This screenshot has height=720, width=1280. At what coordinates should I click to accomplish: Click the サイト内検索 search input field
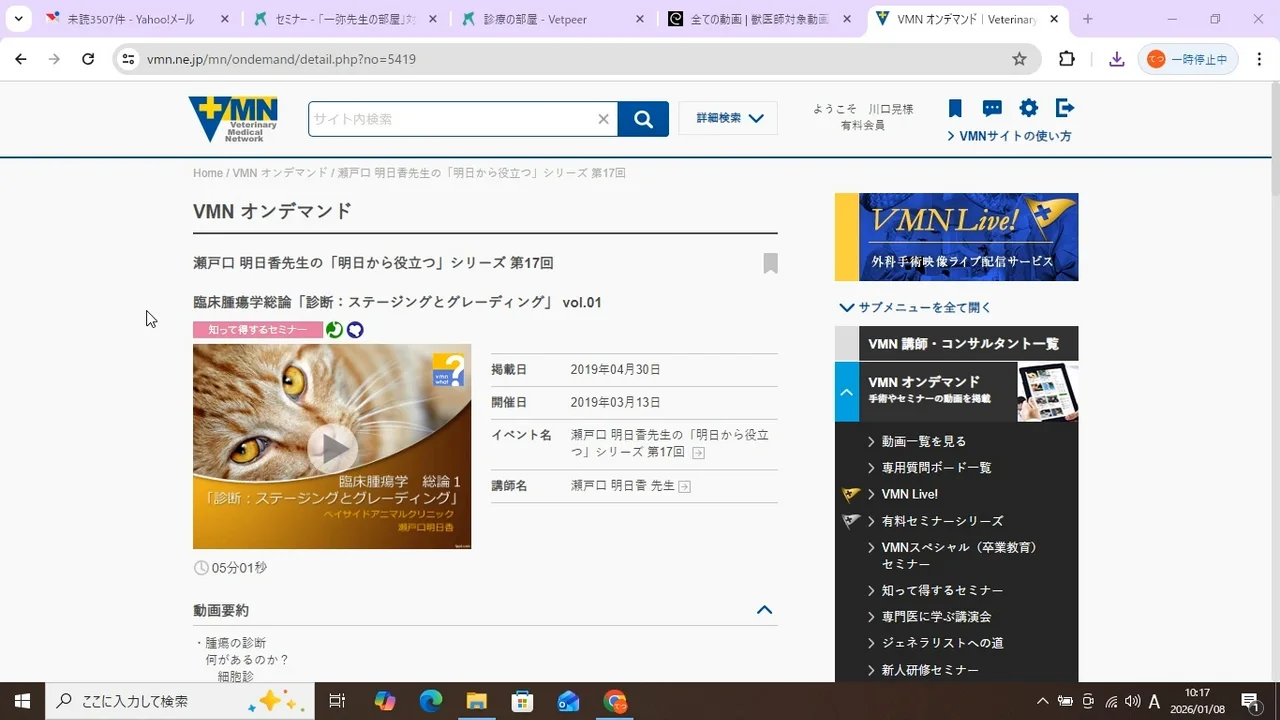(450, 119)
